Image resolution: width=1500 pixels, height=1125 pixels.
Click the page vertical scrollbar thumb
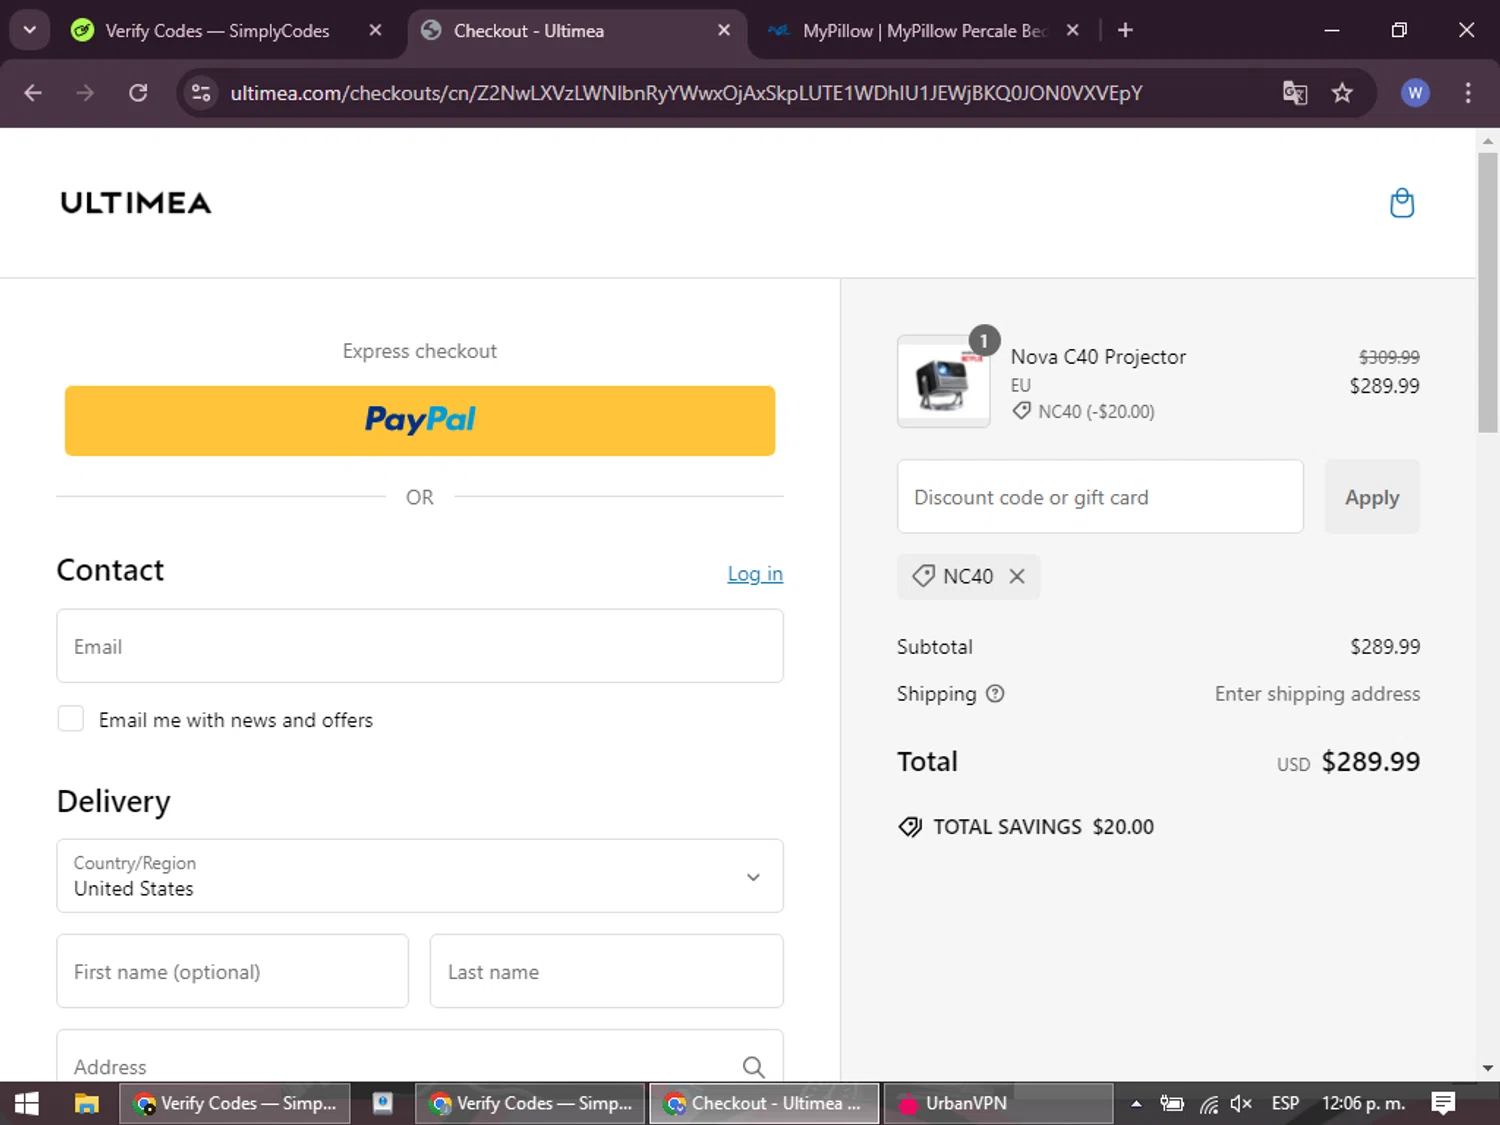point(1488,292)
